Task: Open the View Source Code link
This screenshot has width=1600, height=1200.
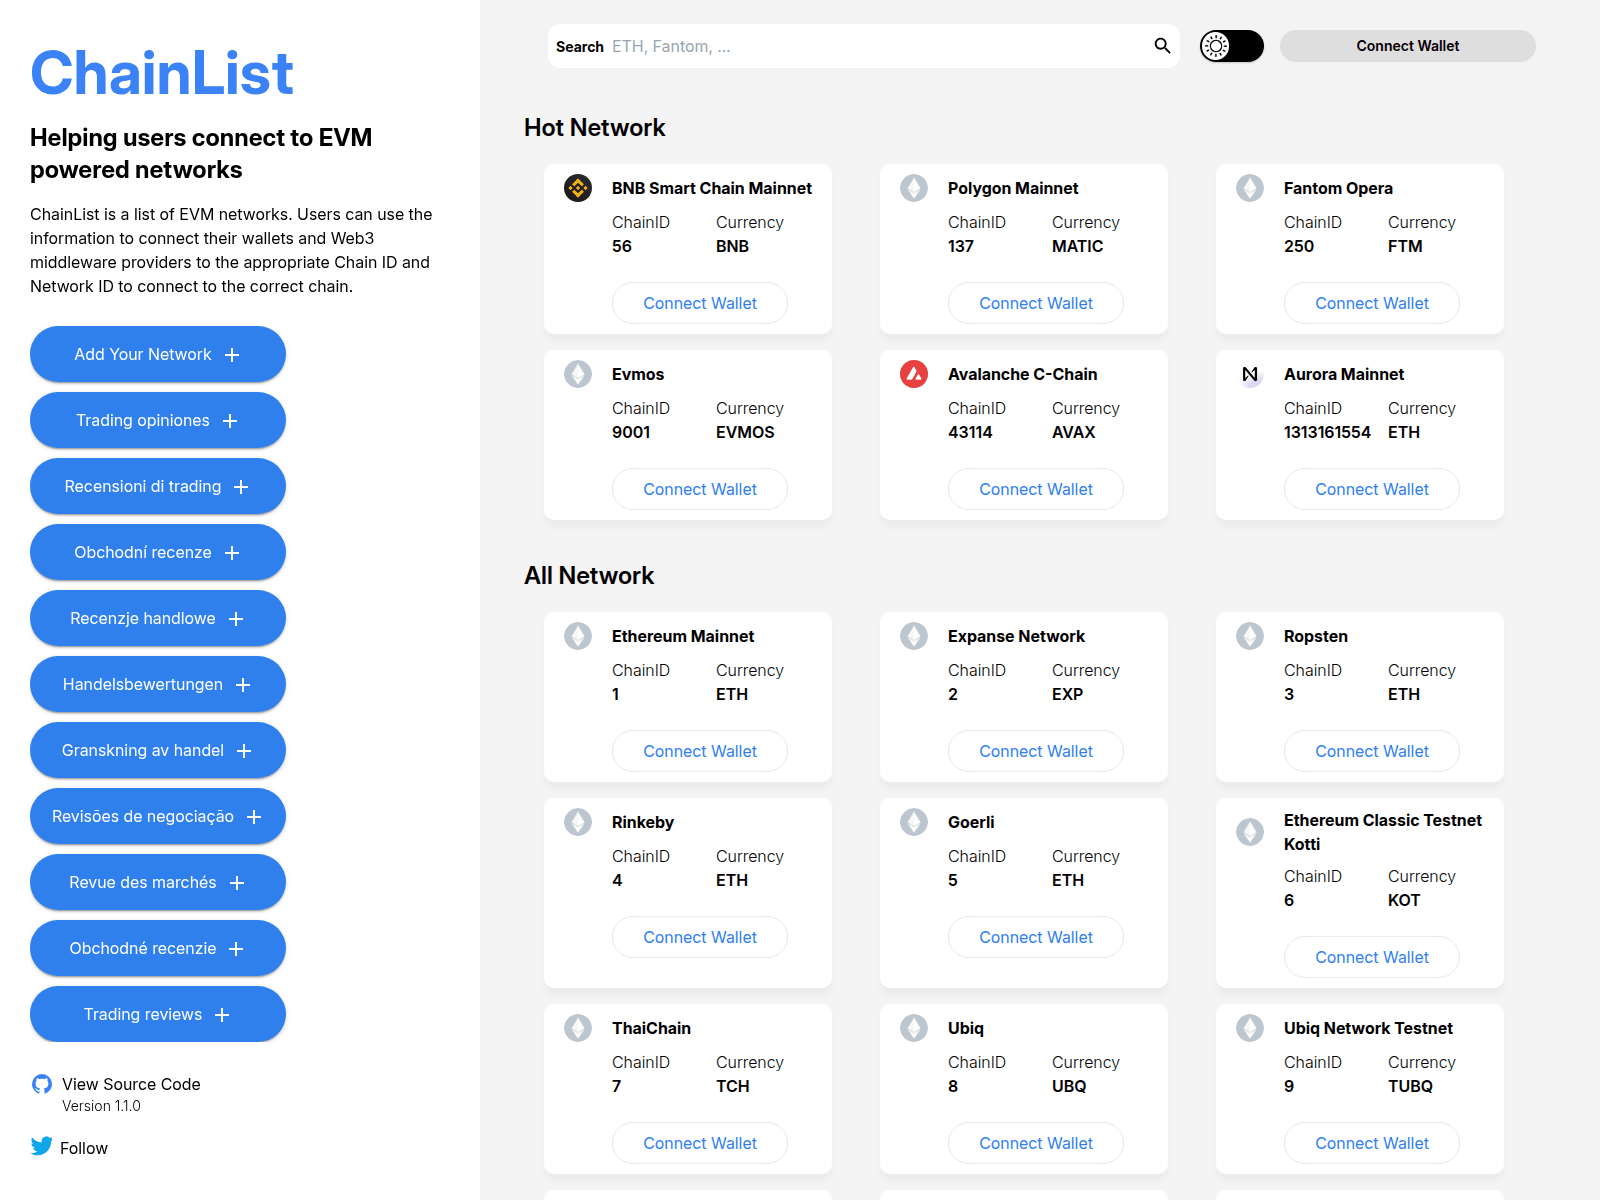Action: pos(131,1084)
